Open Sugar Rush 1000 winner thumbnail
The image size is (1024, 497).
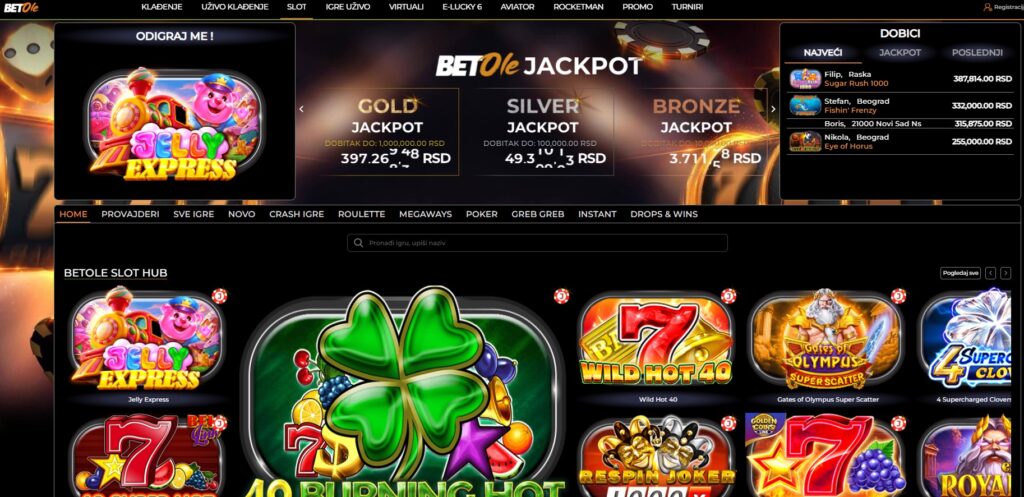tap(805, 79)
